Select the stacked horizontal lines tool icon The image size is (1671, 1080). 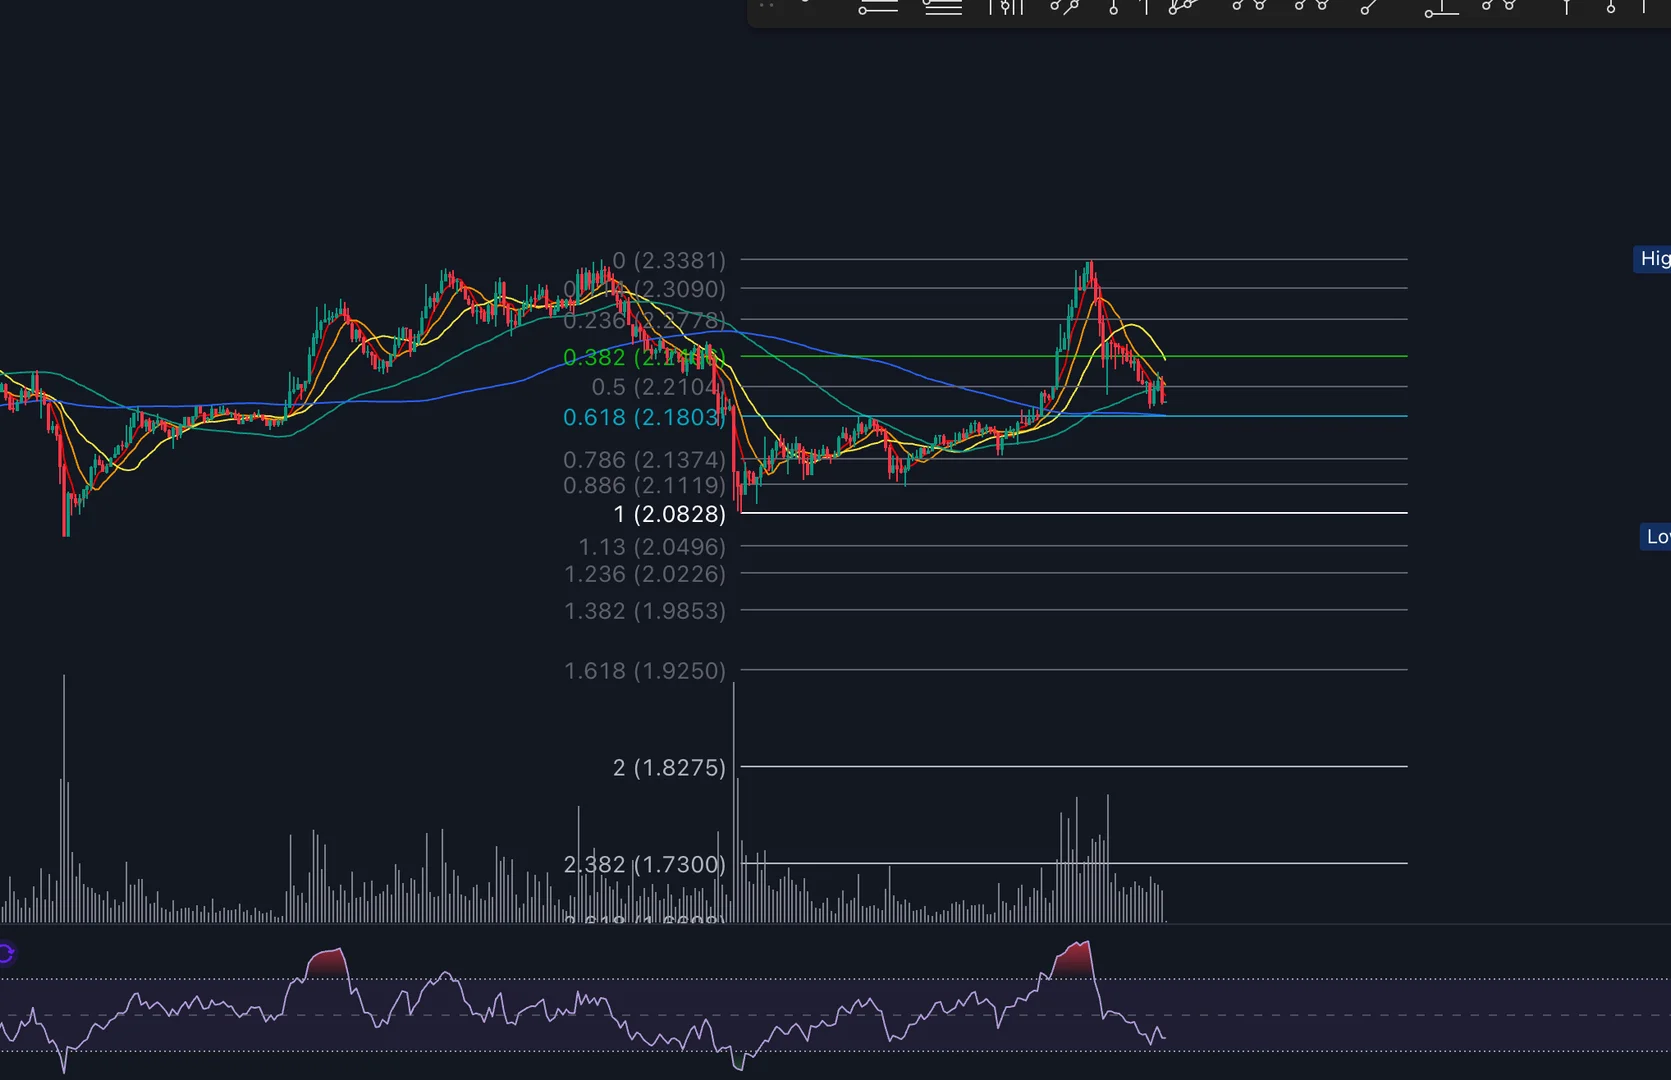tap(942, 7)
